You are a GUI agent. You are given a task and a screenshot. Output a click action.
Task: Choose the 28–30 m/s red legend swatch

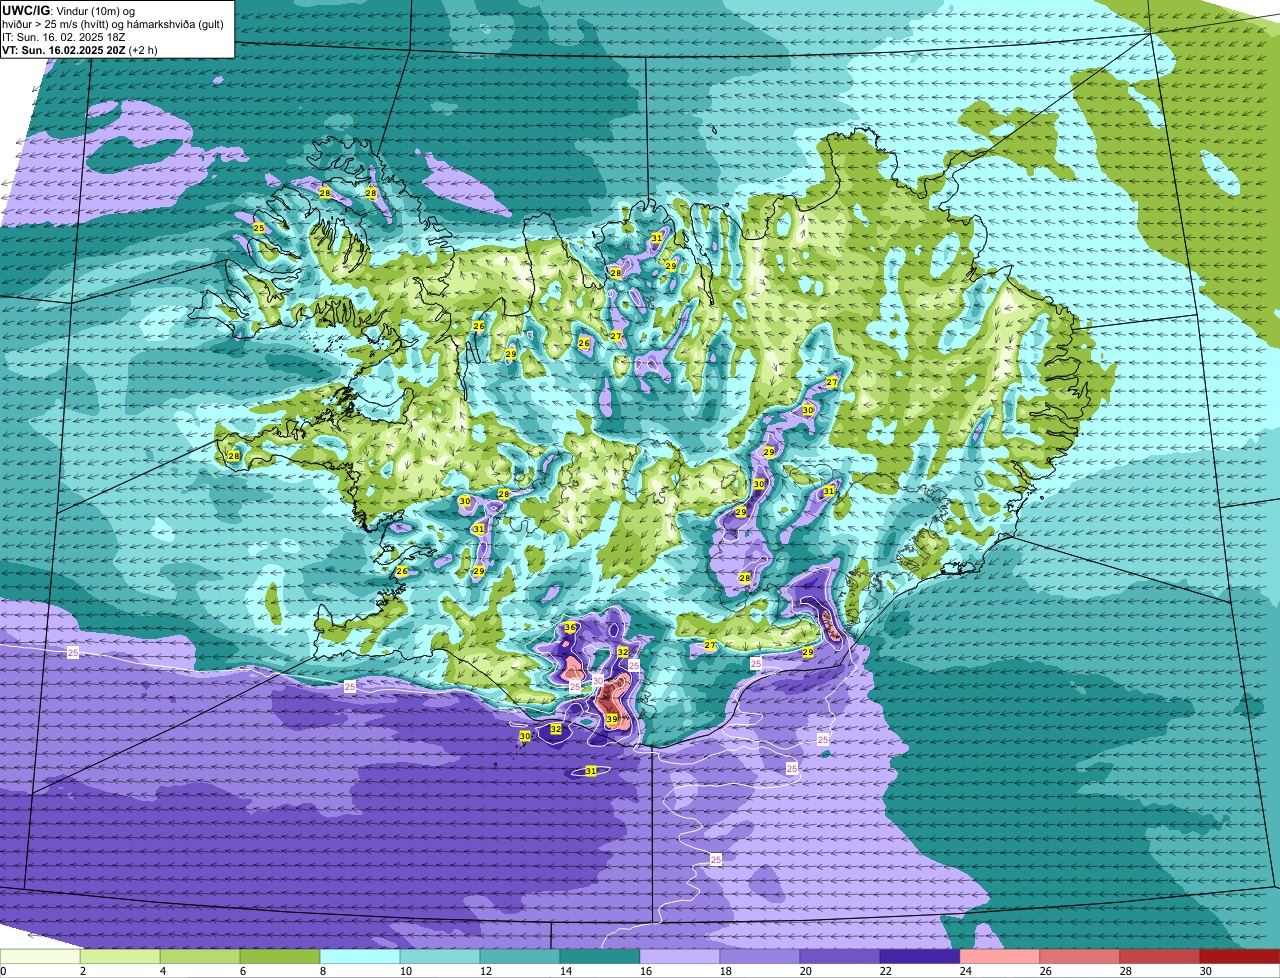(1160, 957)
